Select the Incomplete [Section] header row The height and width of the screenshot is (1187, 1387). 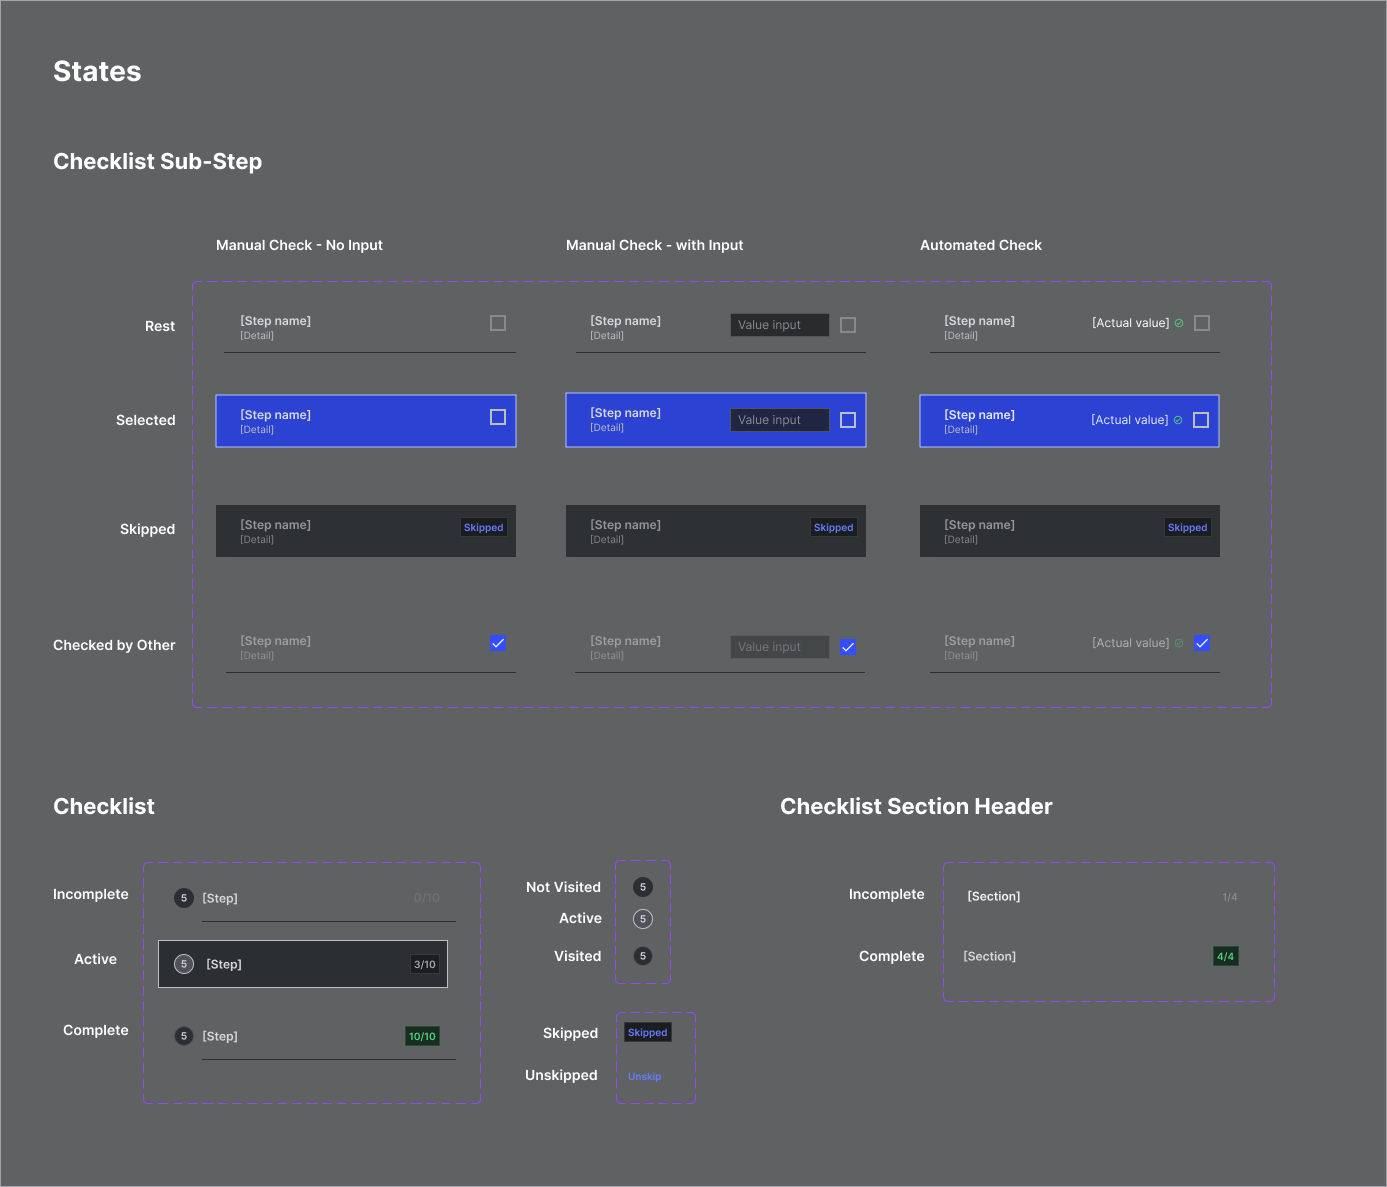point(1102,896)
